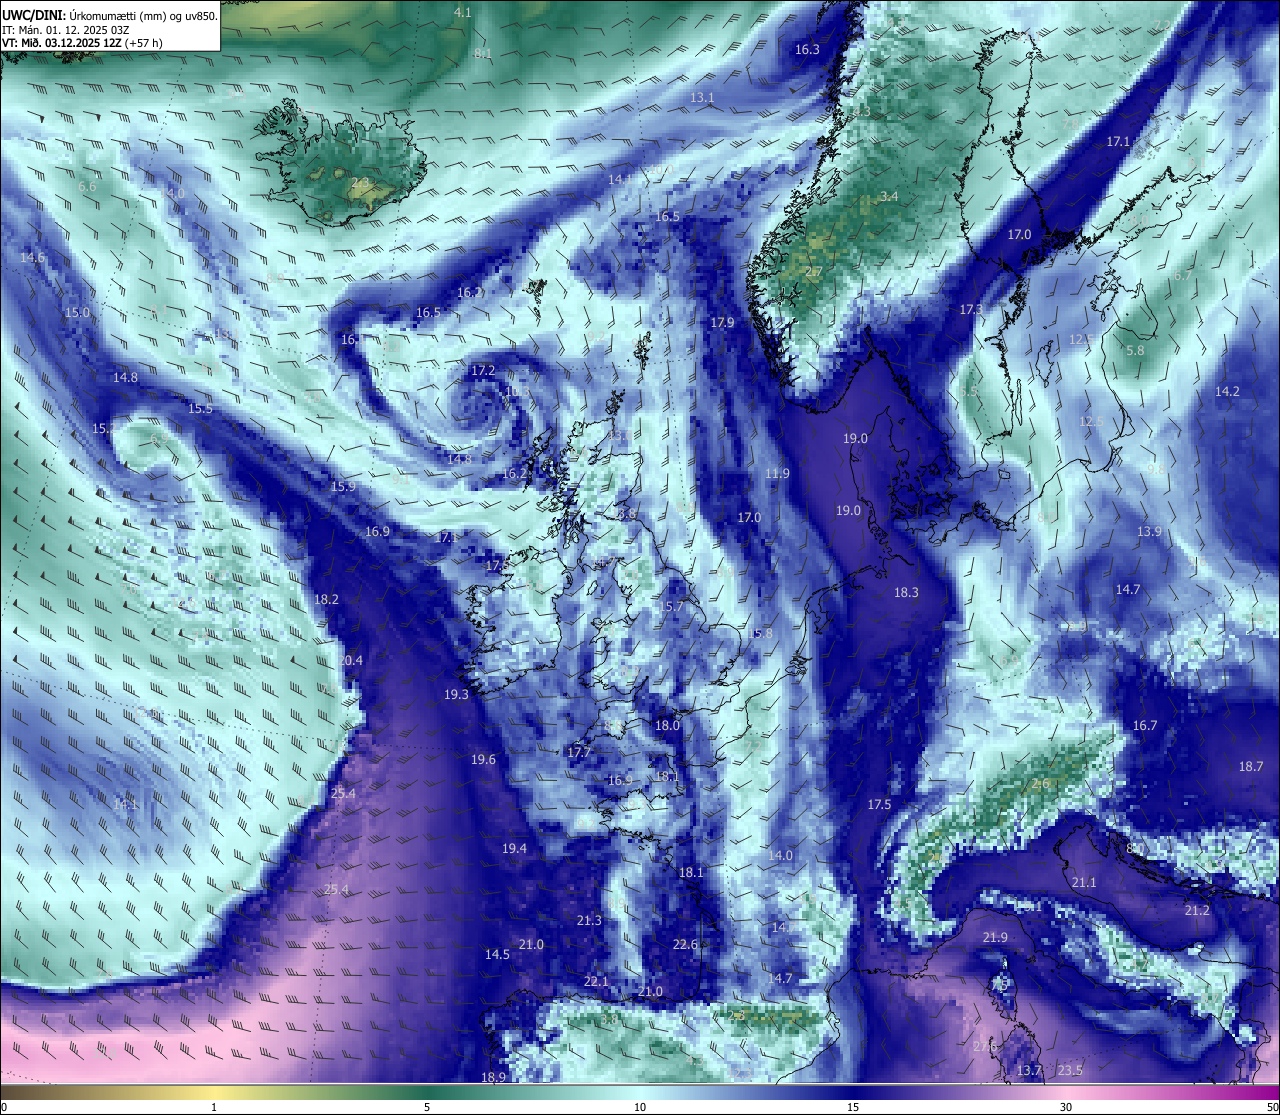This screenshot has width=1280, height=1115.
Task: Click the 15.5 value label
Action: 200,409
